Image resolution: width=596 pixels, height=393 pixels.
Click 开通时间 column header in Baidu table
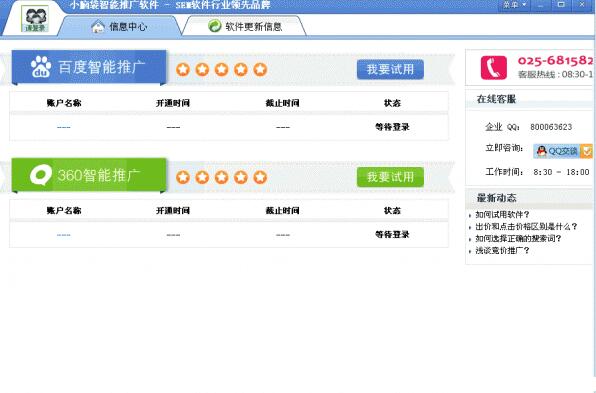coord(173,103)
